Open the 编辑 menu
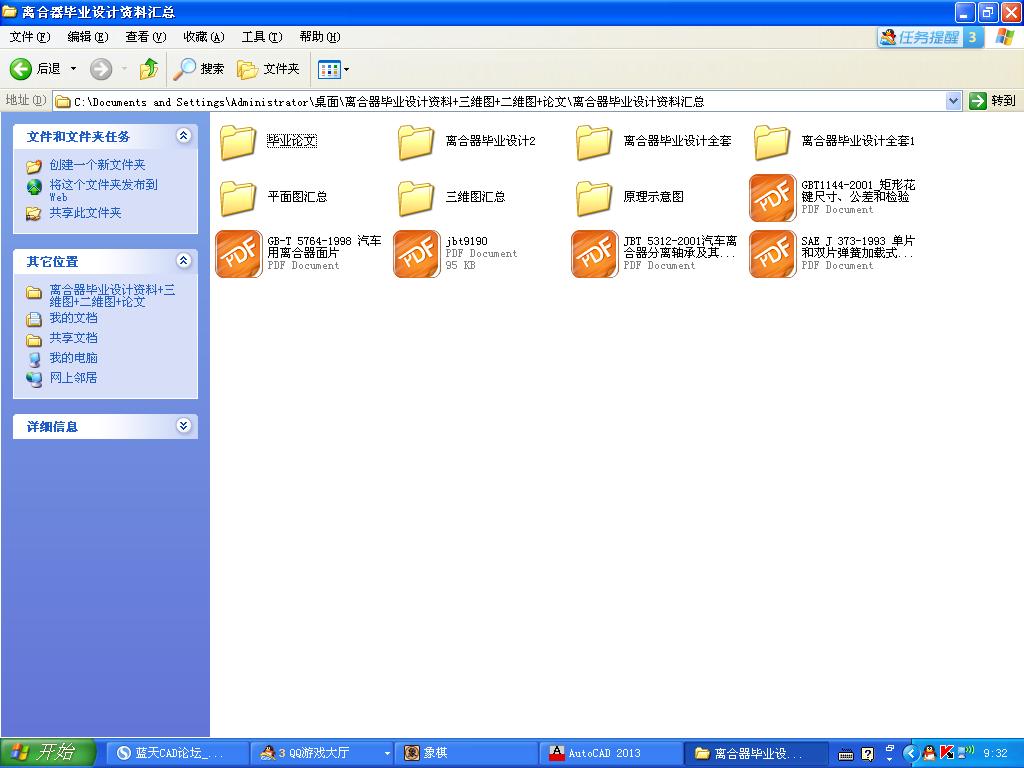The image size is (1024, 768). point(88,37)
